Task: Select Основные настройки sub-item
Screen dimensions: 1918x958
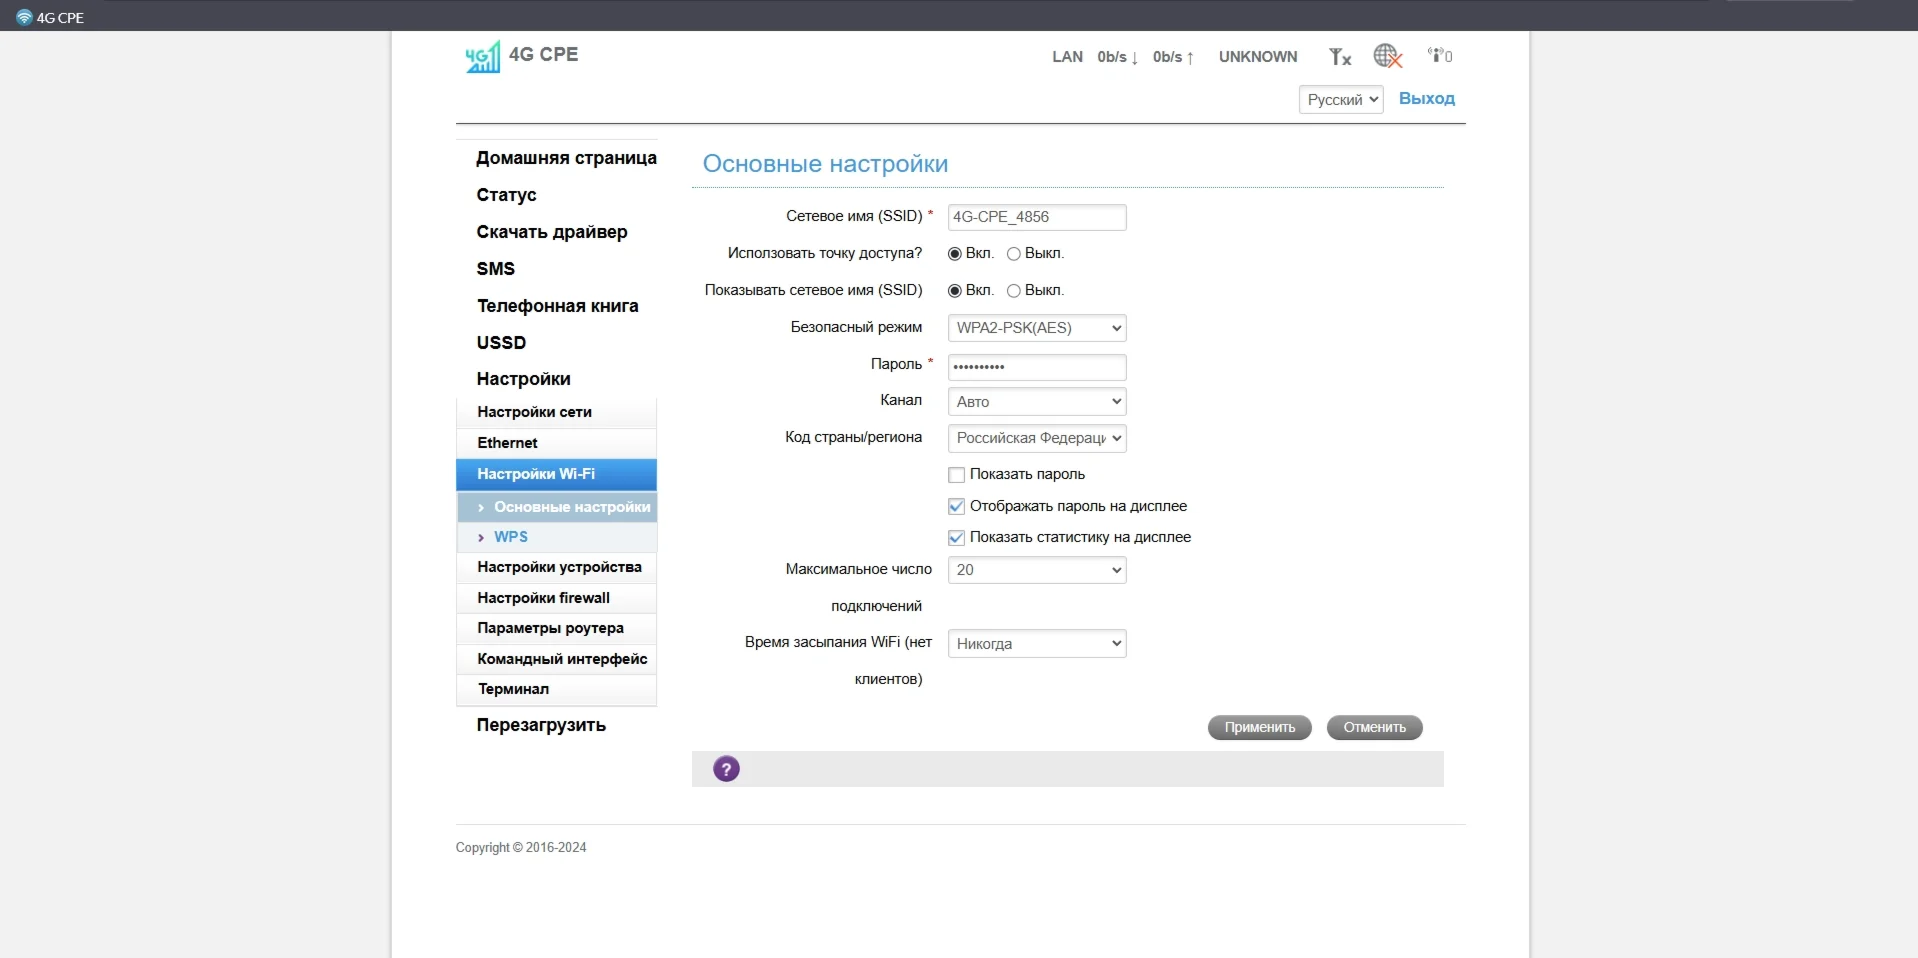Action: (x=557, y=507)
